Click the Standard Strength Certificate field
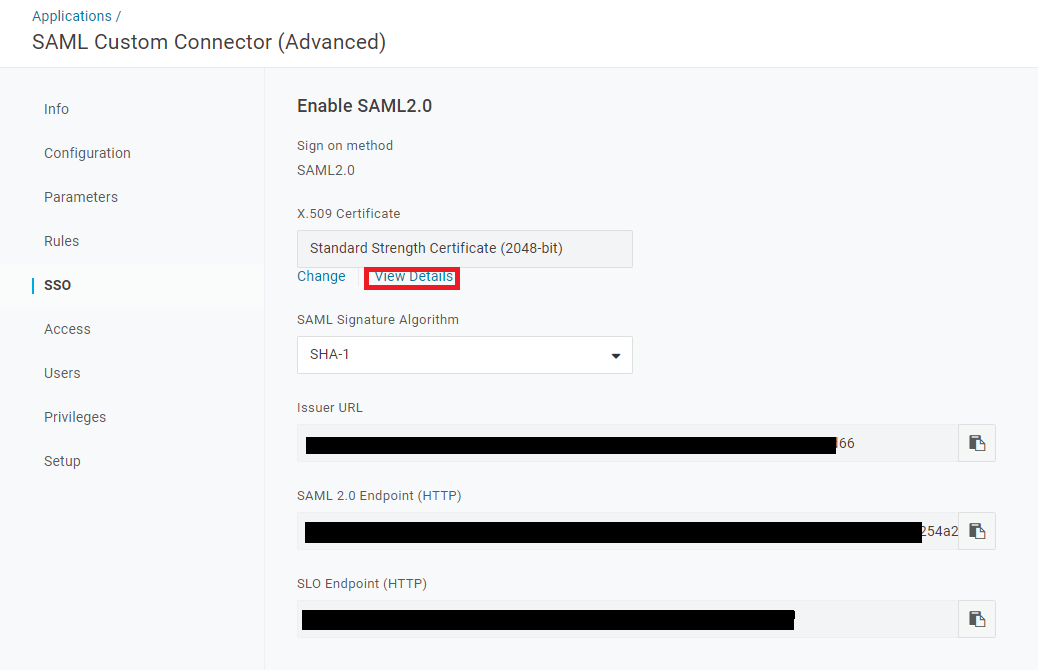Image resolution: width=1038 pixels, height=670 pixels. point(464,248)
